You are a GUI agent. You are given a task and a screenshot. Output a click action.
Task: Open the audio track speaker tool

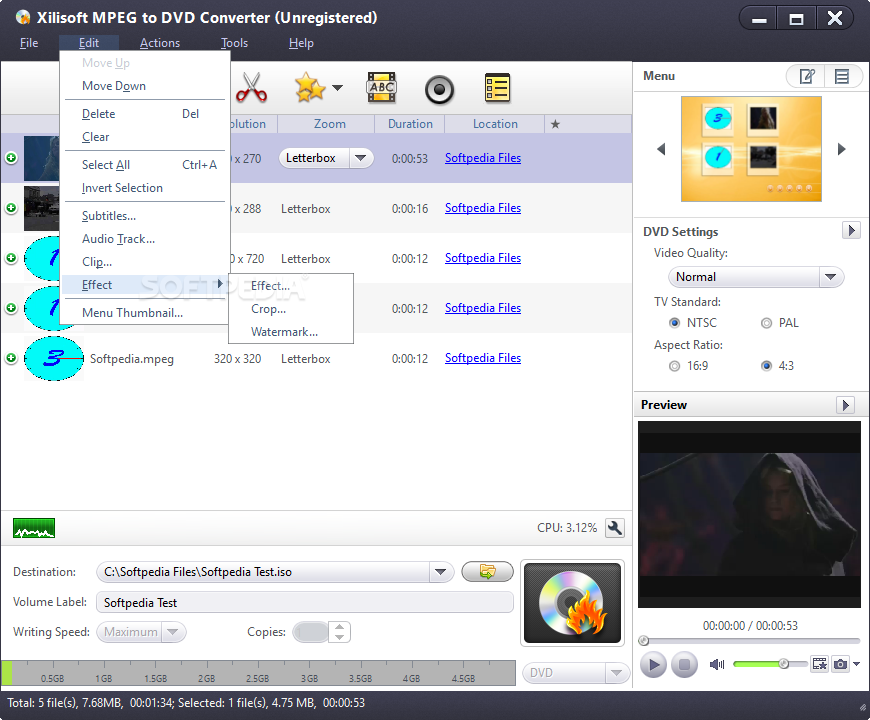pyautogui.click(x=439, y=89)
